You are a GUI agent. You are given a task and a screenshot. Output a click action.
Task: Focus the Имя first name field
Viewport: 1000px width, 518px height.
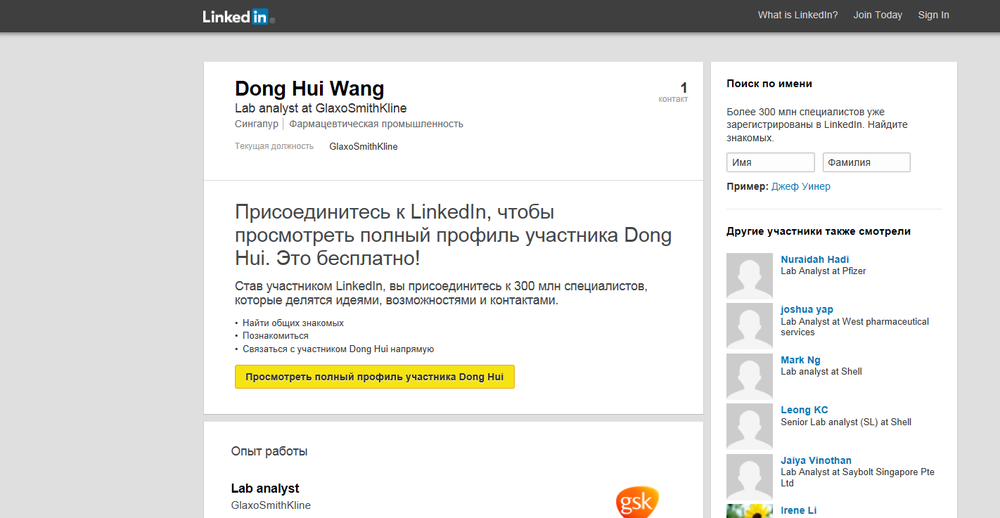click(x=770, y=162)
